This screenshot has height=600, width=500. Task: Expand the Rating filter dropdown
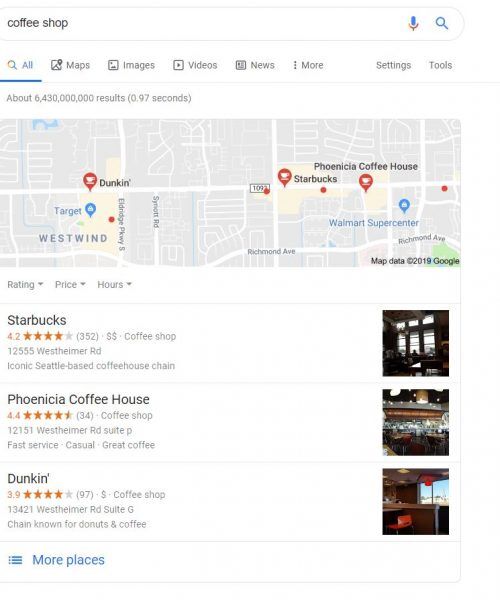click(x=25, y=284)
